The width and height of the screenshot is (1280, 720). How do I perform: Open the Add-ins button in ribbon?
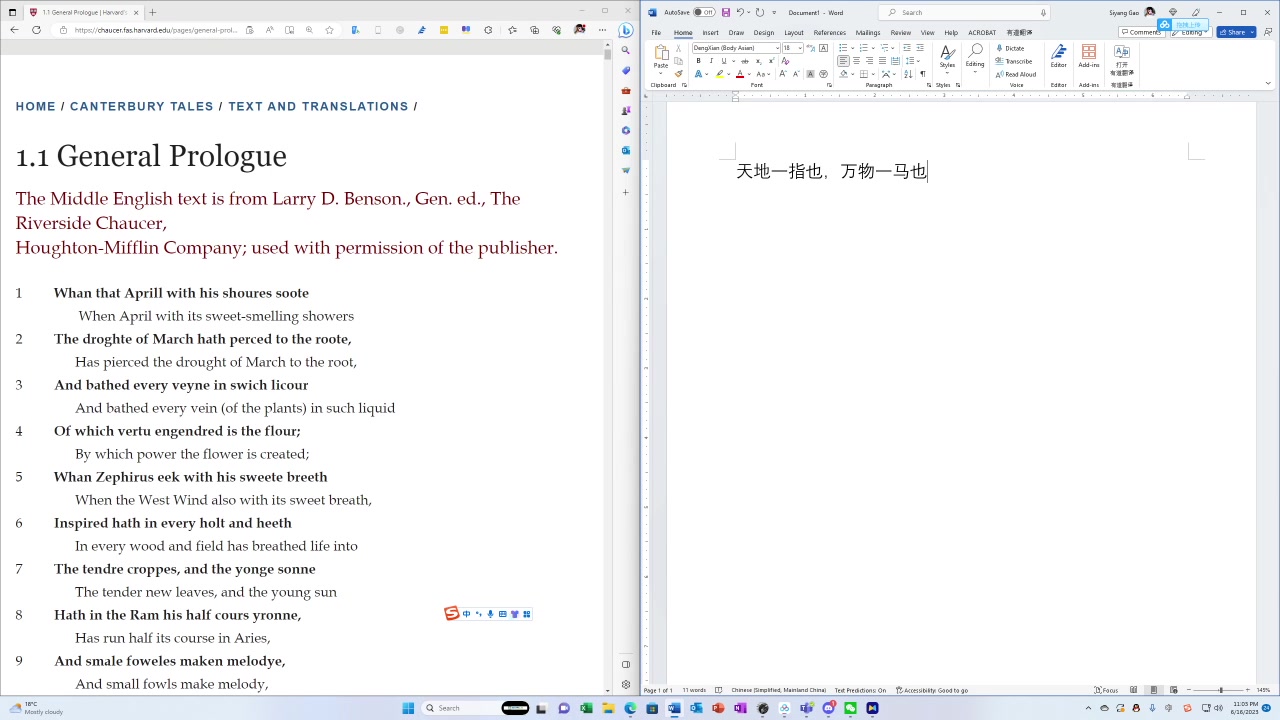1089,57
